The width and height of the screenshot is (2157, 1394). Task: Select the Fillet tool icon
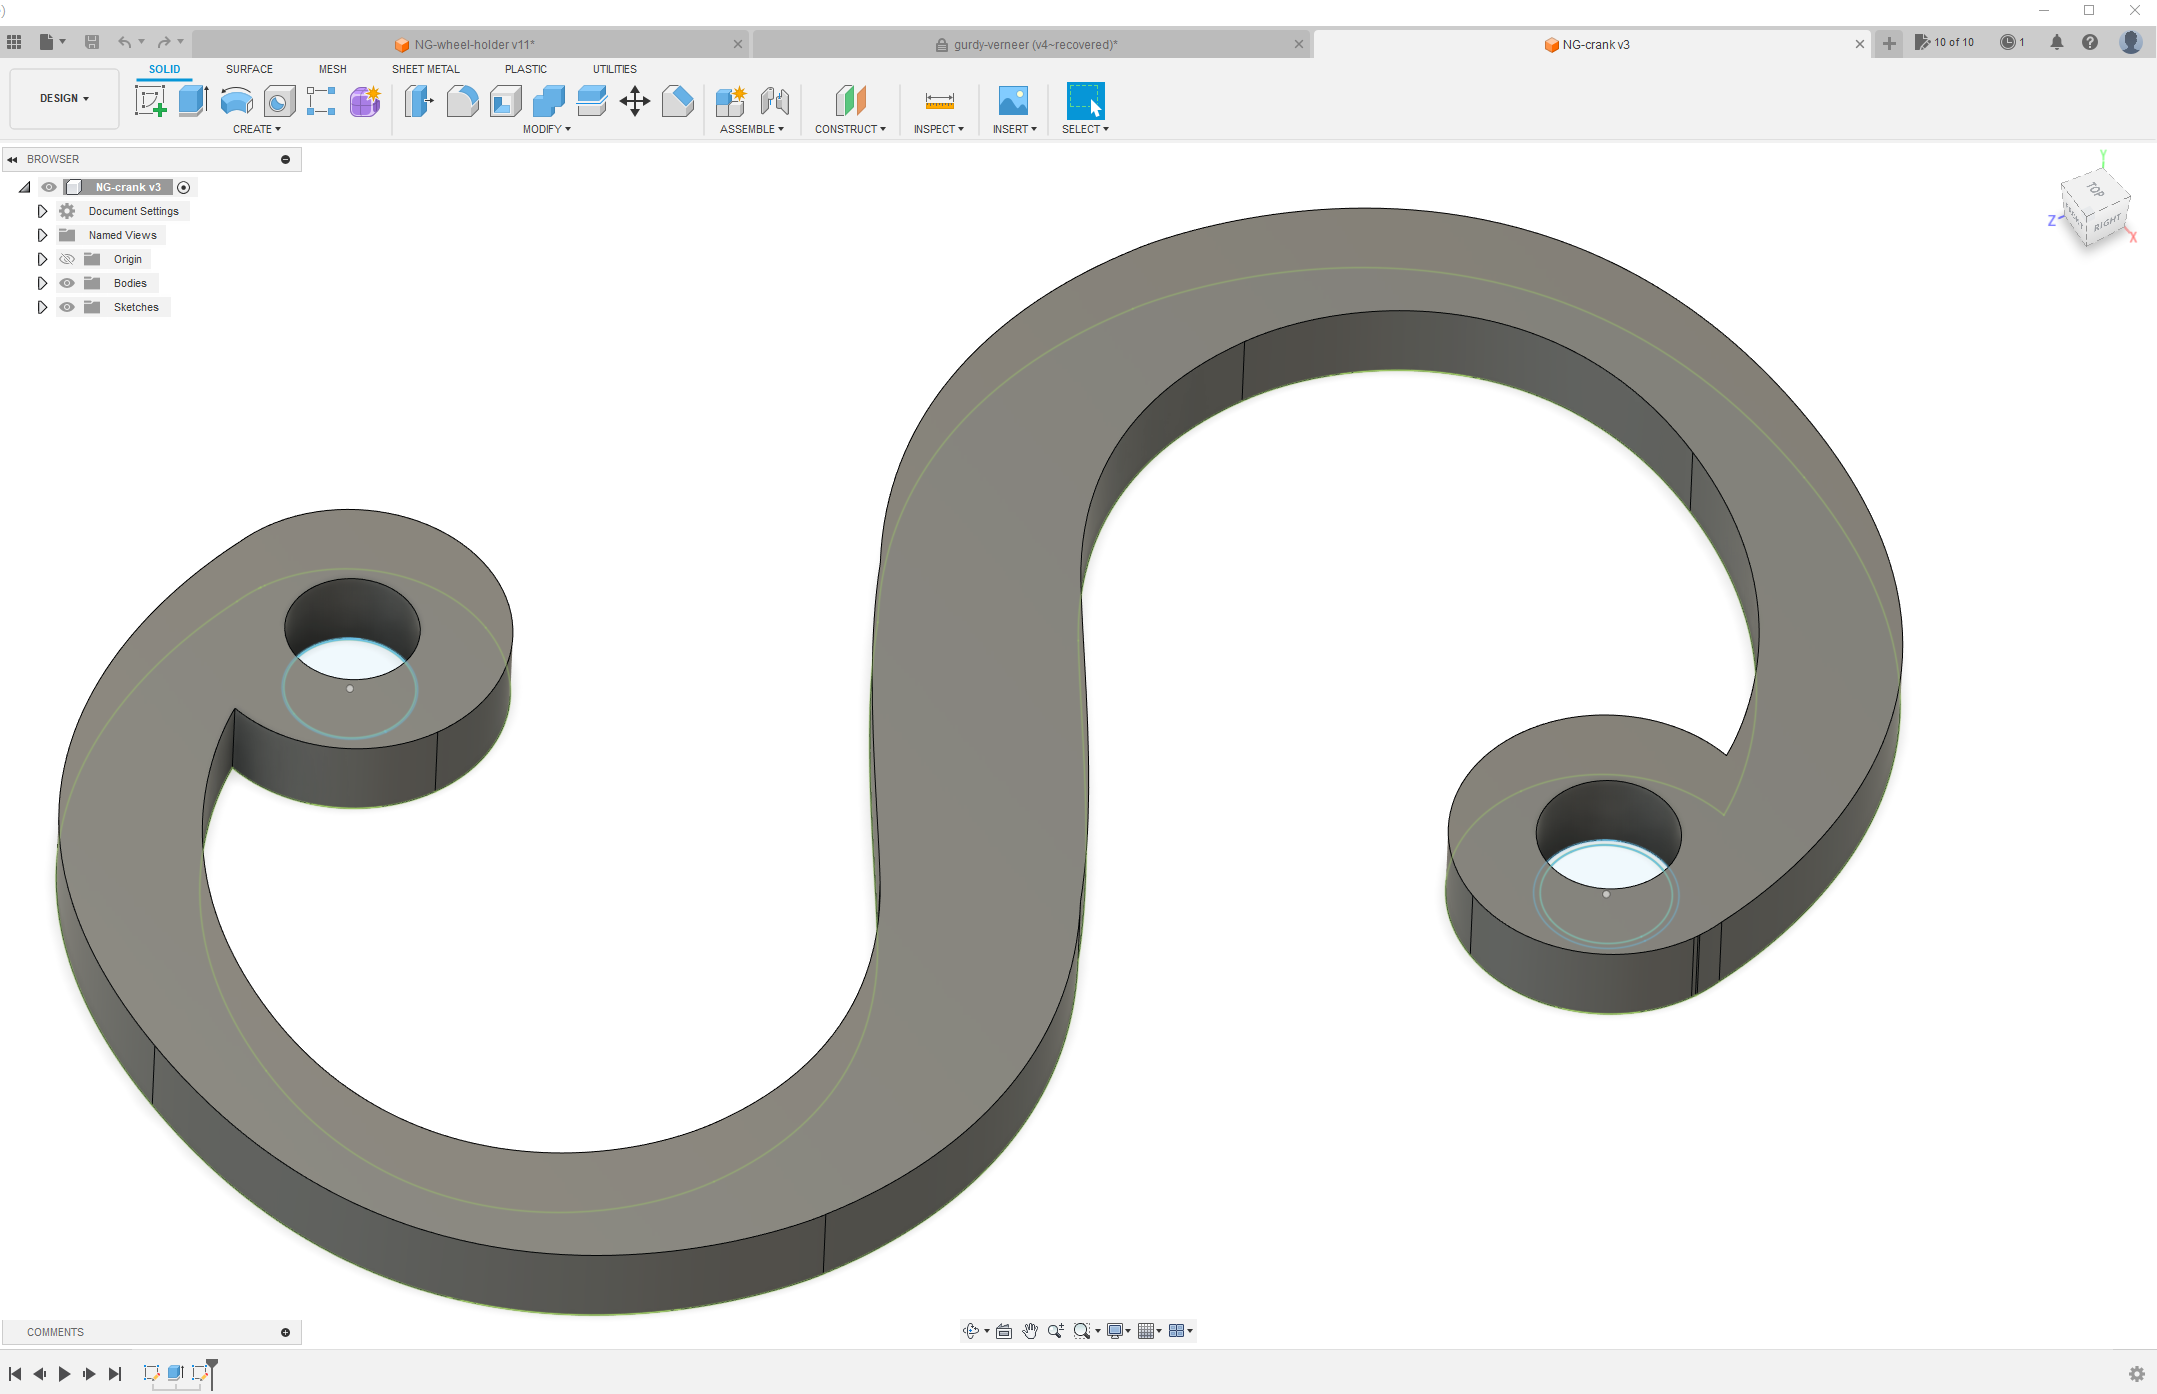tap(462, 101)
